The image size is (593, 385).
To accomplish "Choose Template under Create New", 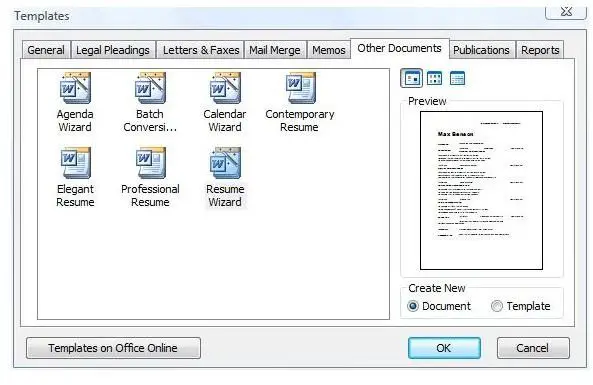I will 520,306.
